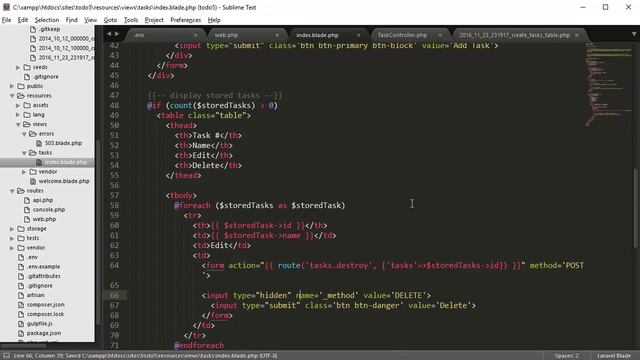The image size is (640, 360).
Task: Expand the tests folder
Action: coord(12,238)
